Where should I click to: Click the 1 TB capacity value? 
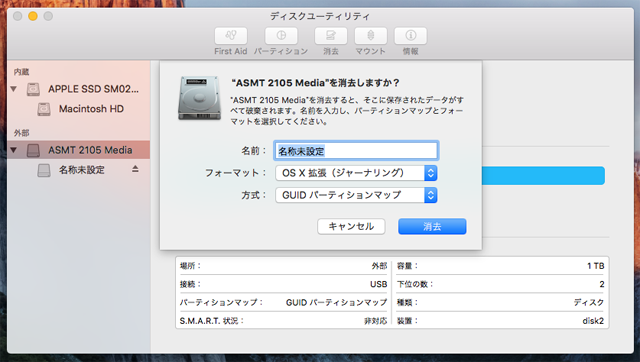click(596, 266)
